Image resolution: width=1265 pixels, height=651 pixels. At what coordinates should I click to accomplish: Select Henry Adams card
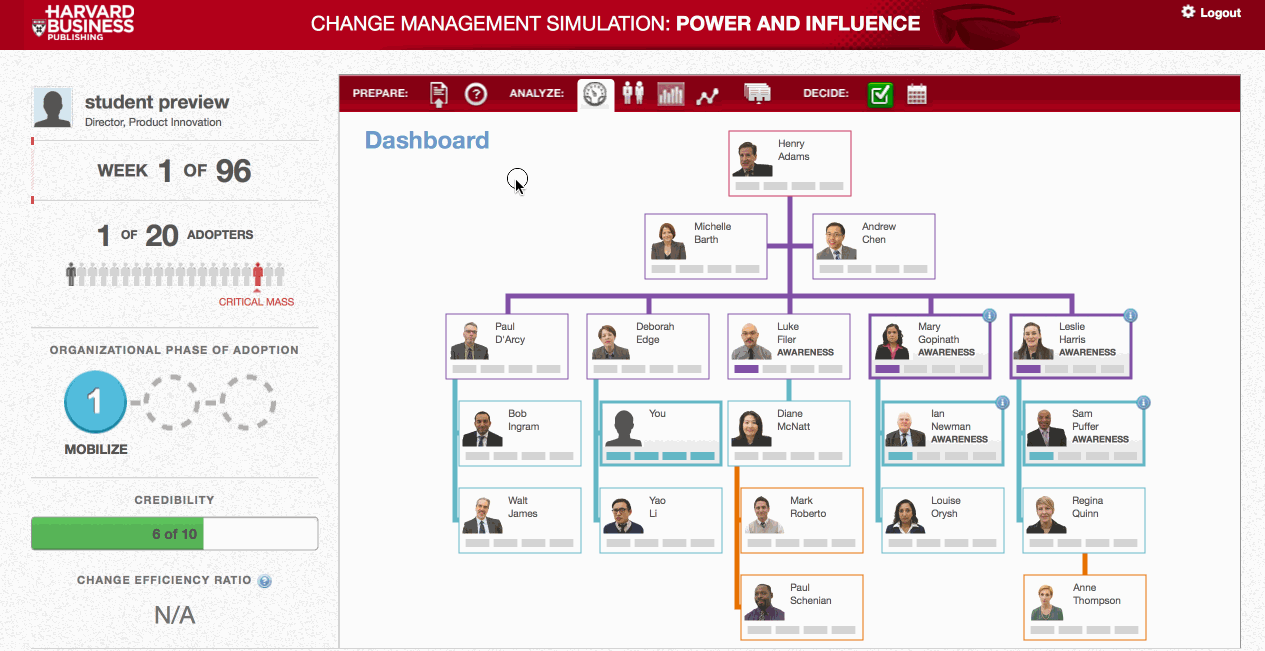click(x=790, y=164)
